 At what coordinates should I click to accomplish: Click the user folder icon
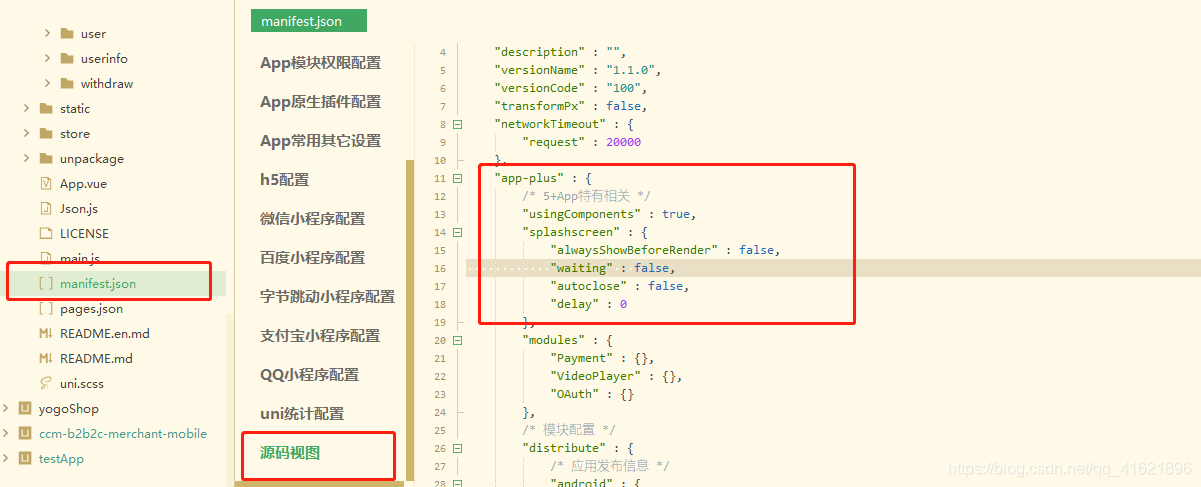(67, 33)
